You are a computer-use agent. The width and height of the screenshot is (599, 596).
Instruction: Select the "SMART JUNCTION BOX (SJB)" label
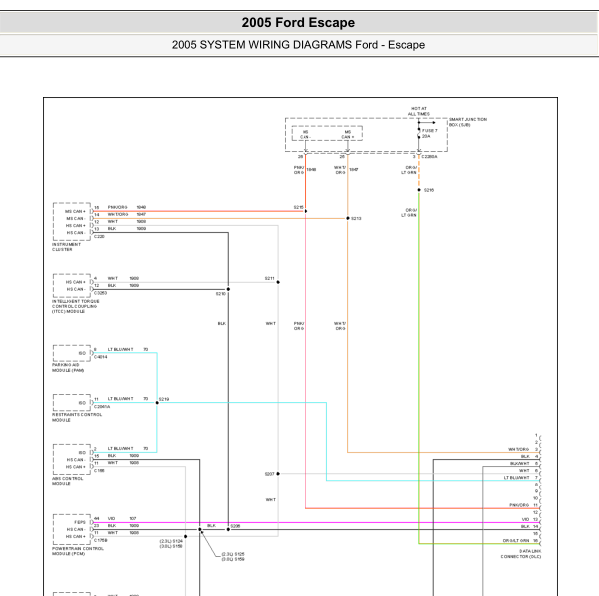[468, 122]
